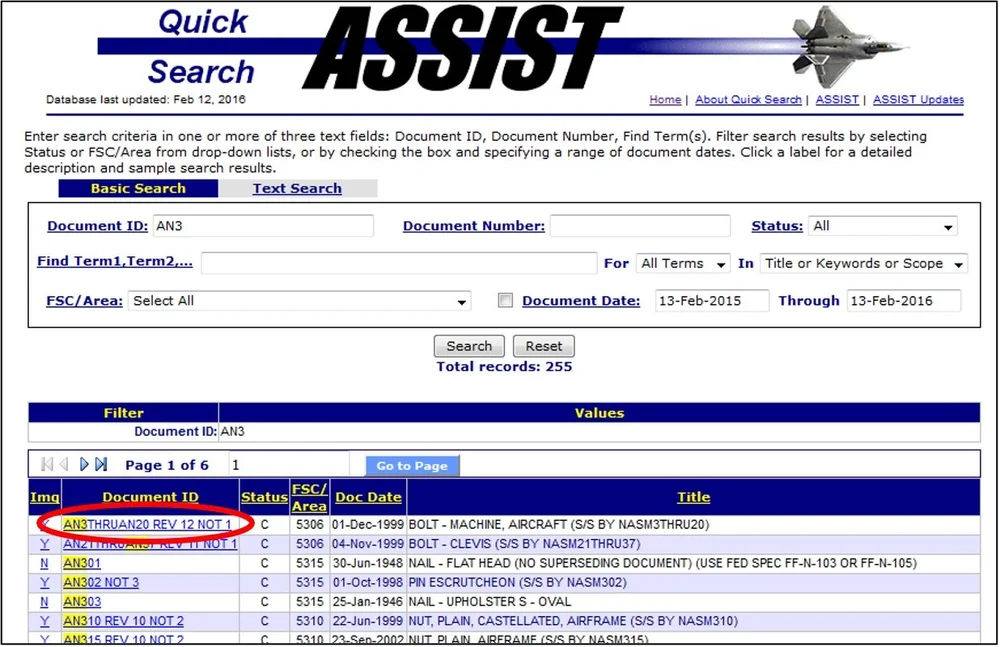
Task: Open document AN3THRUAN20 REV 12 NOT 1
Action: [147, 524]
